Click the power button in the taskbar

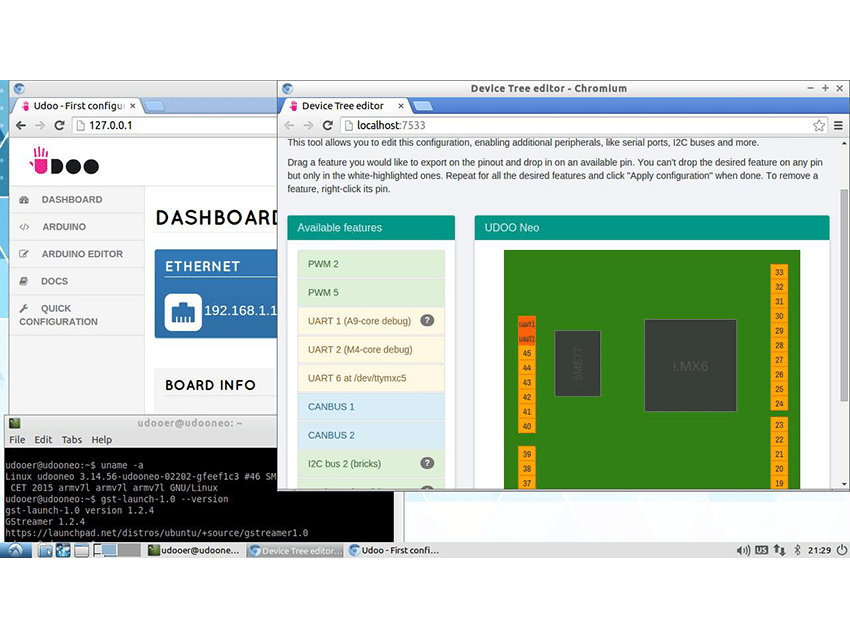click(841, 550)
